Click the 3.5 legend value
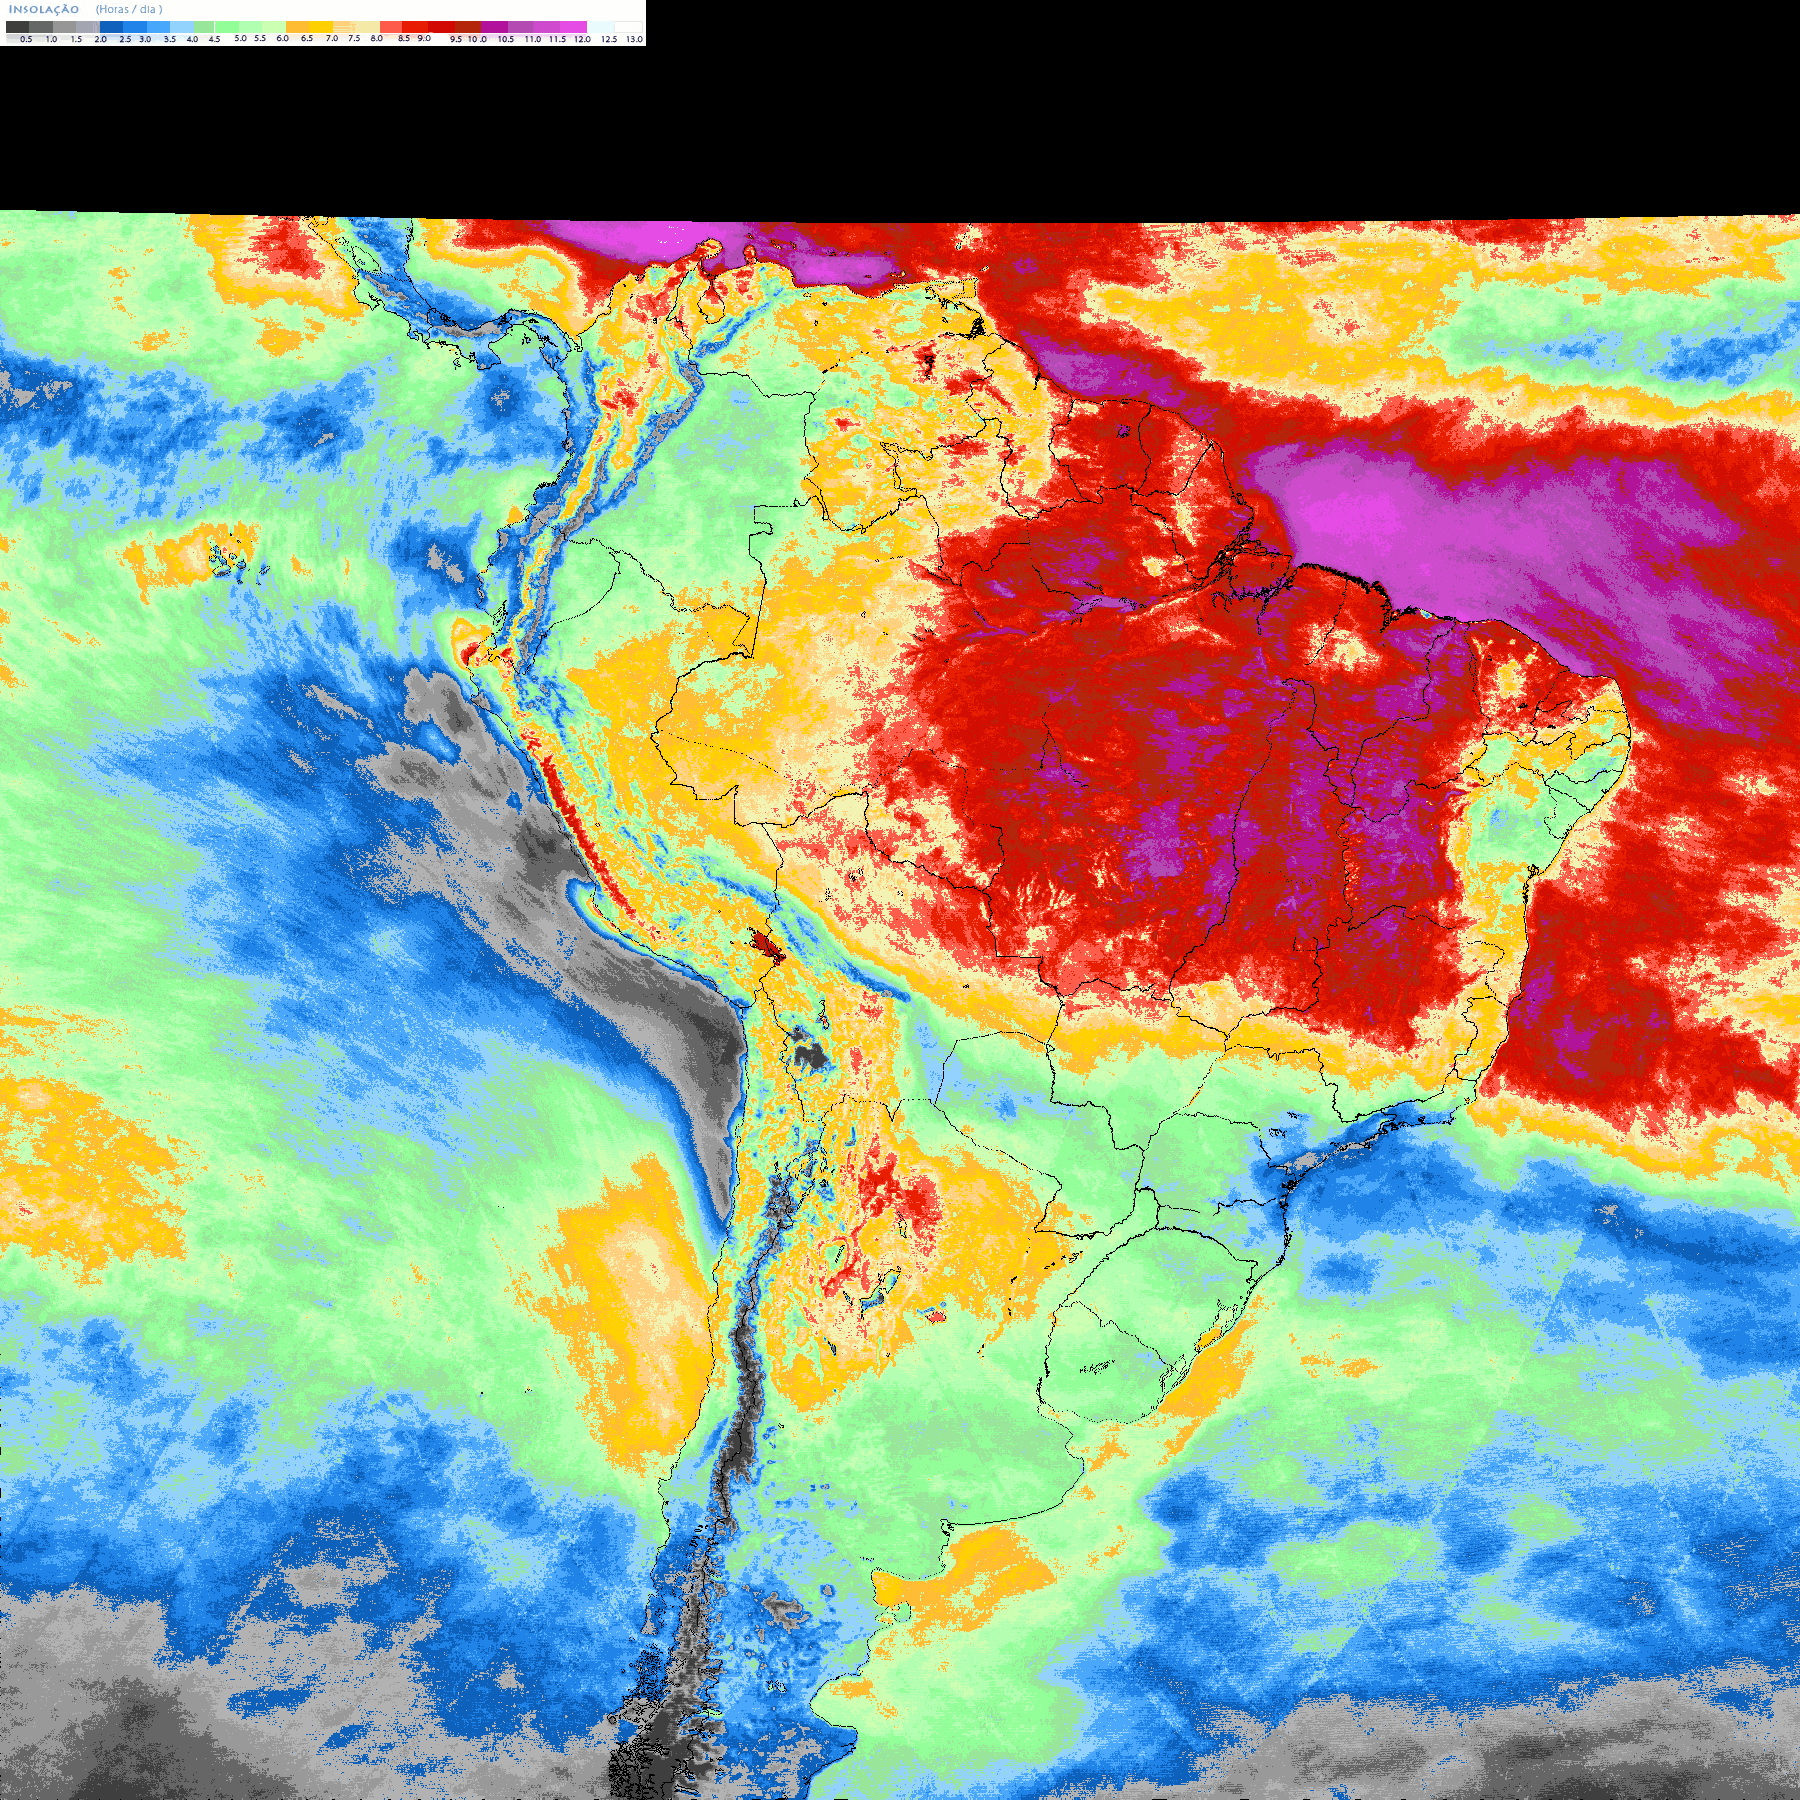The image size is (1800, 1800). click(170, 39)
